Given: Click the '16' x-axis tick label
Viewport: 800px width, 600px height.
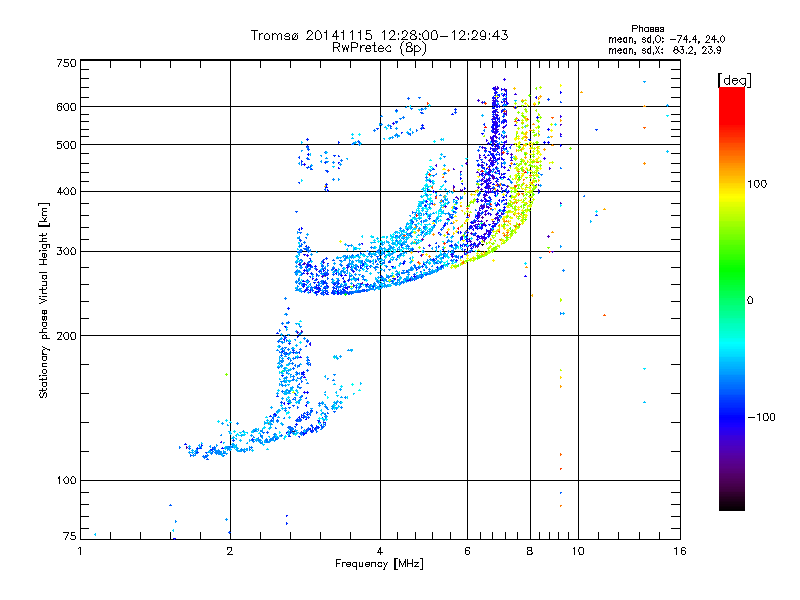Looking at the screenshot, I should point(680,551).
